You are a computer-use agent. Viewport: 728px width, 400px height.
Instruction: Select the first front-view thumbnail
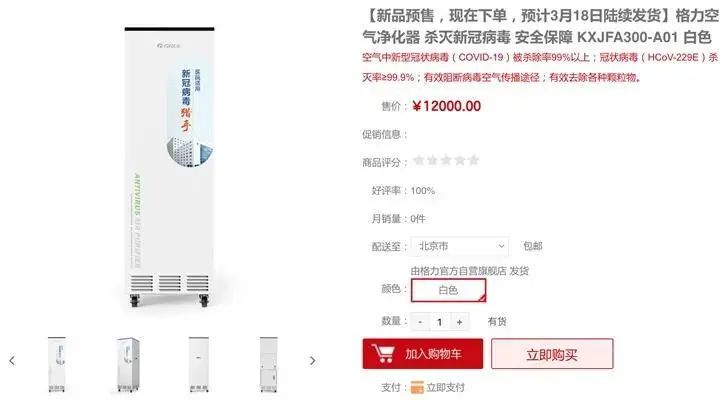57,364
